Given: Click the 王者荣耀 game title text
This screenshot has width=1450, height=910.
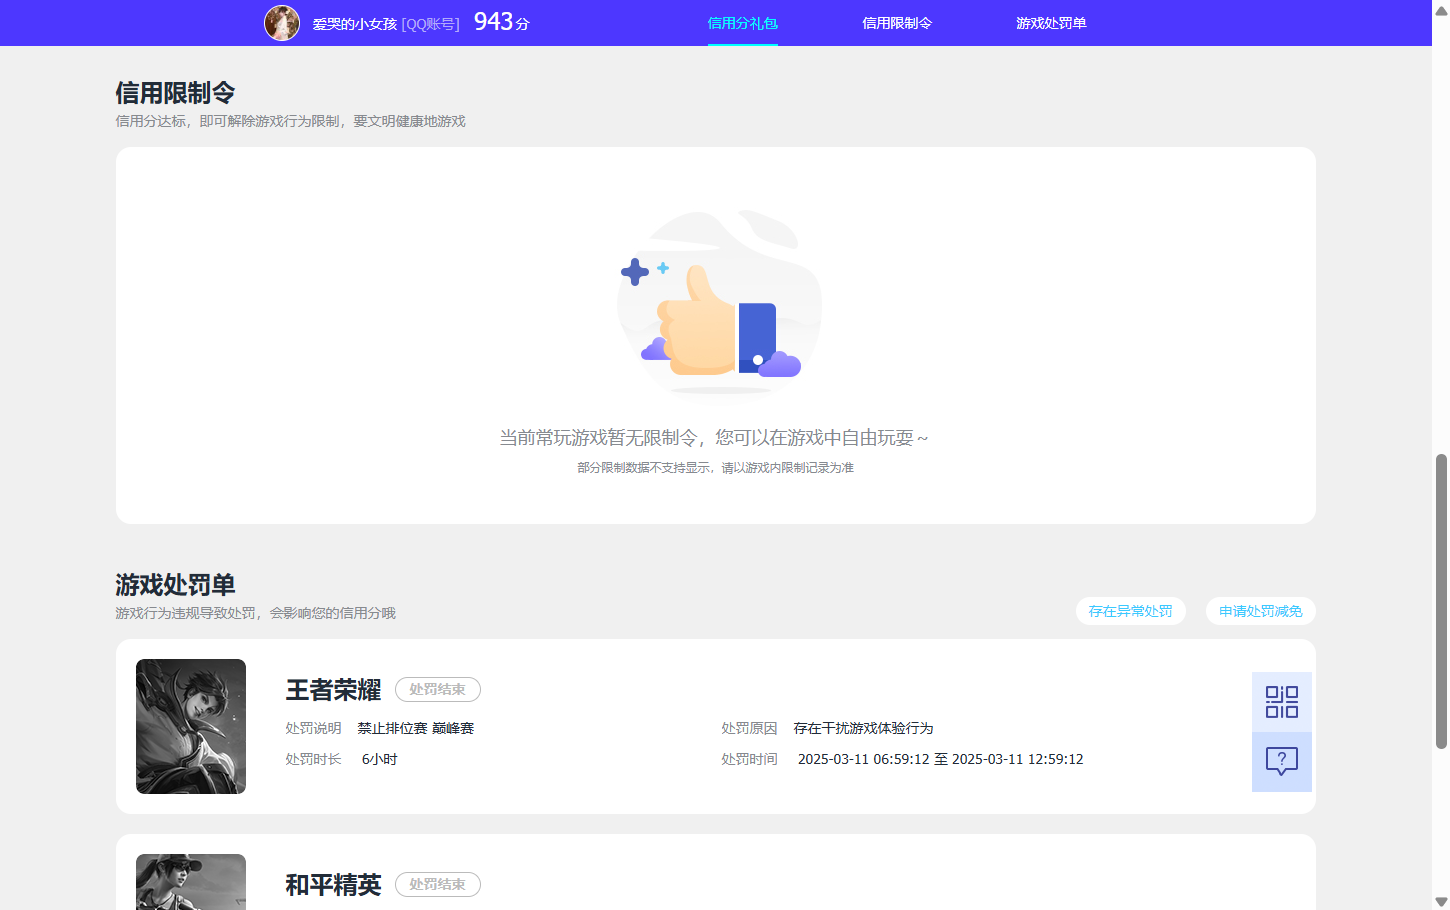Looking at the screenshot, I should 332,689.
